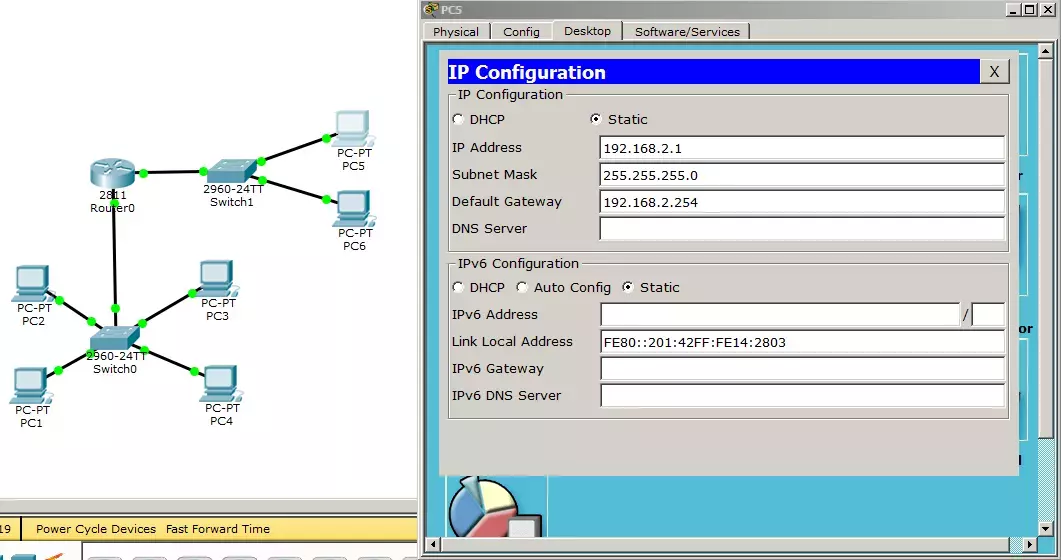The width and height of the screenshot is (1061, 560).
Task: Click the PC5 computer icon
Action: point(354,129)
